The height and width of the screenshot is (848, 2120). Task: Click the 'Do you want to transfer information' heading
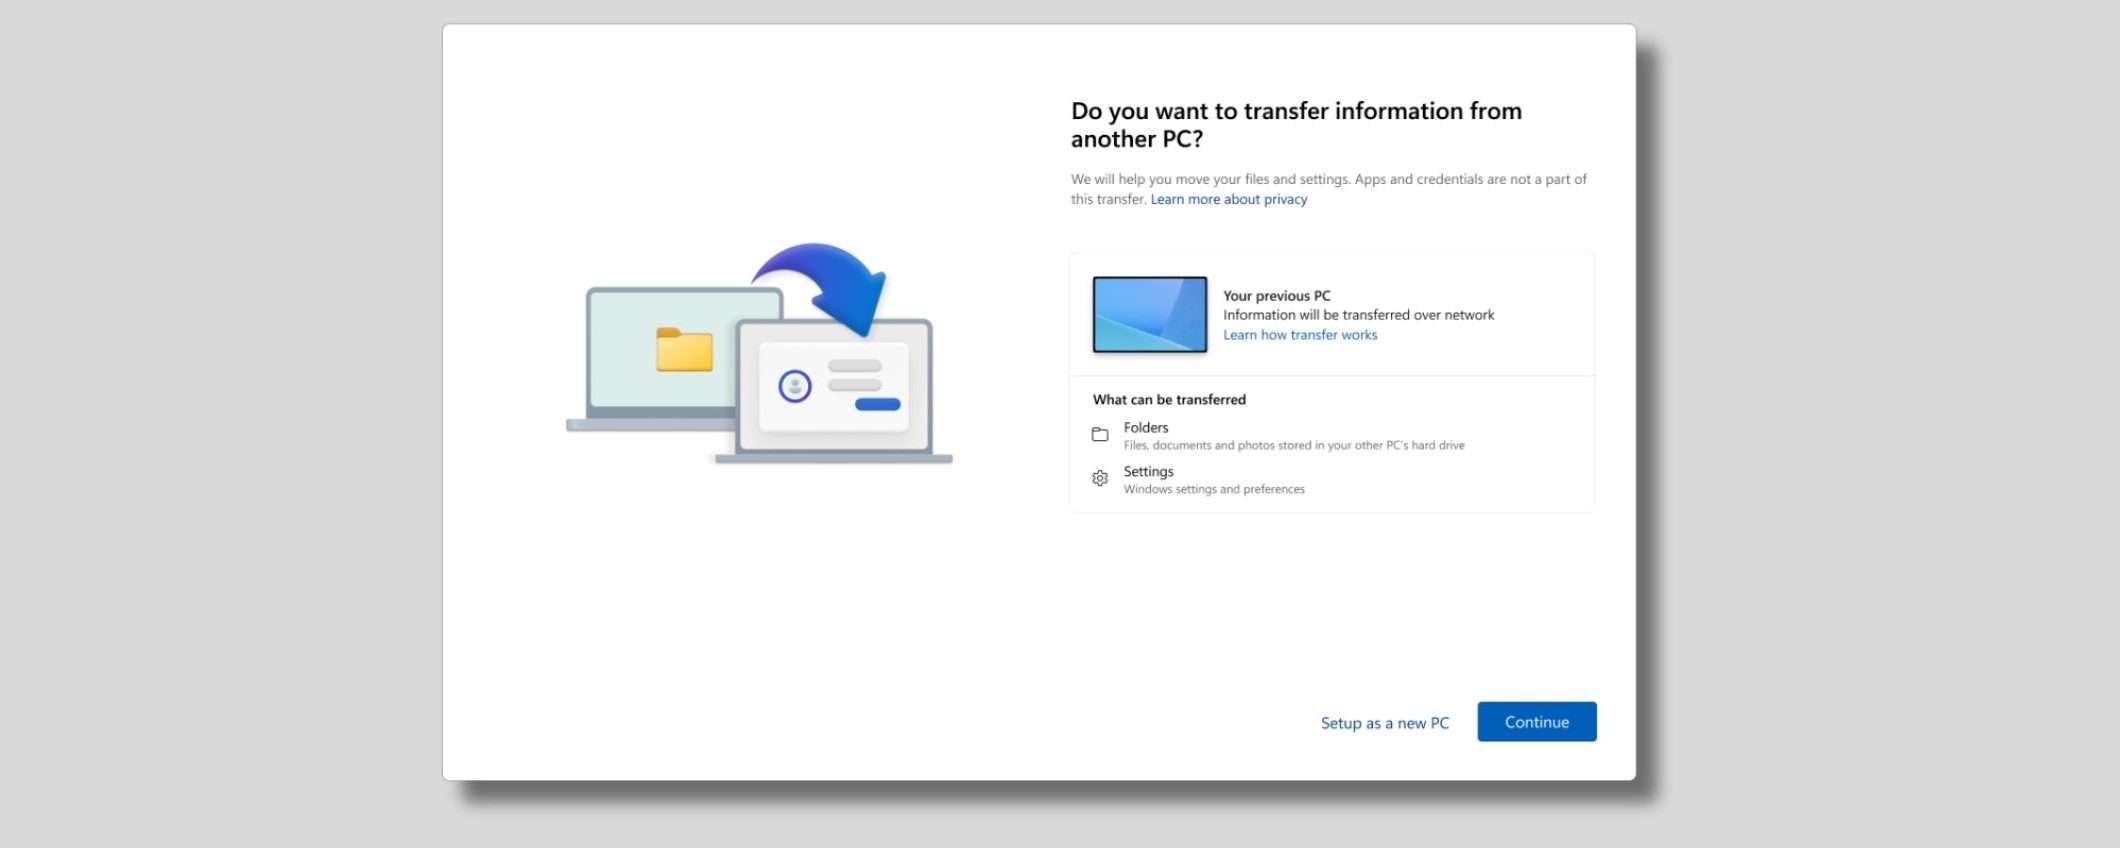pyautogui.click(x=1296, y=125)
